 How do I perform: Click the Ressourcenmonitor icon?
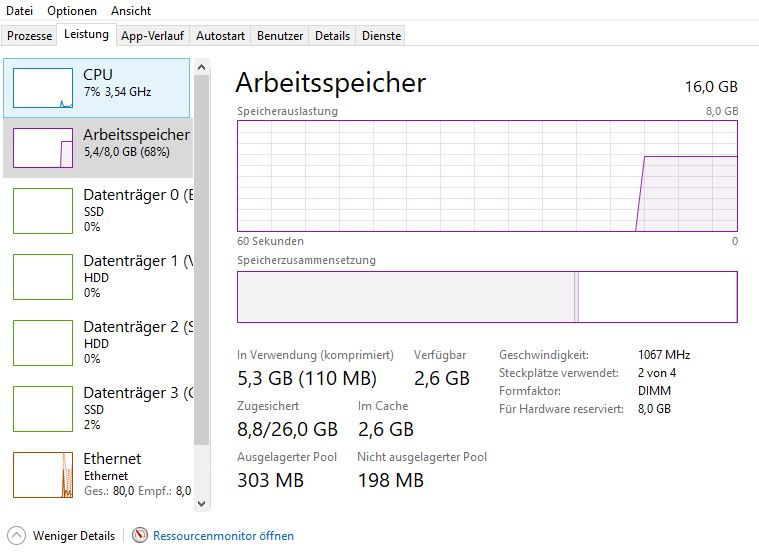pos(140,536)
